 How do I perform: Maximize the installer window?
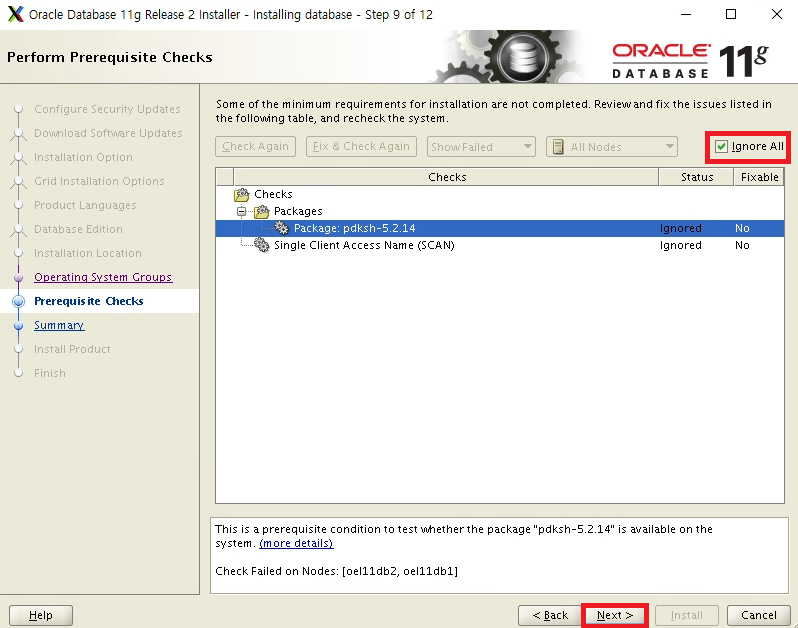[x=731, y=14]
